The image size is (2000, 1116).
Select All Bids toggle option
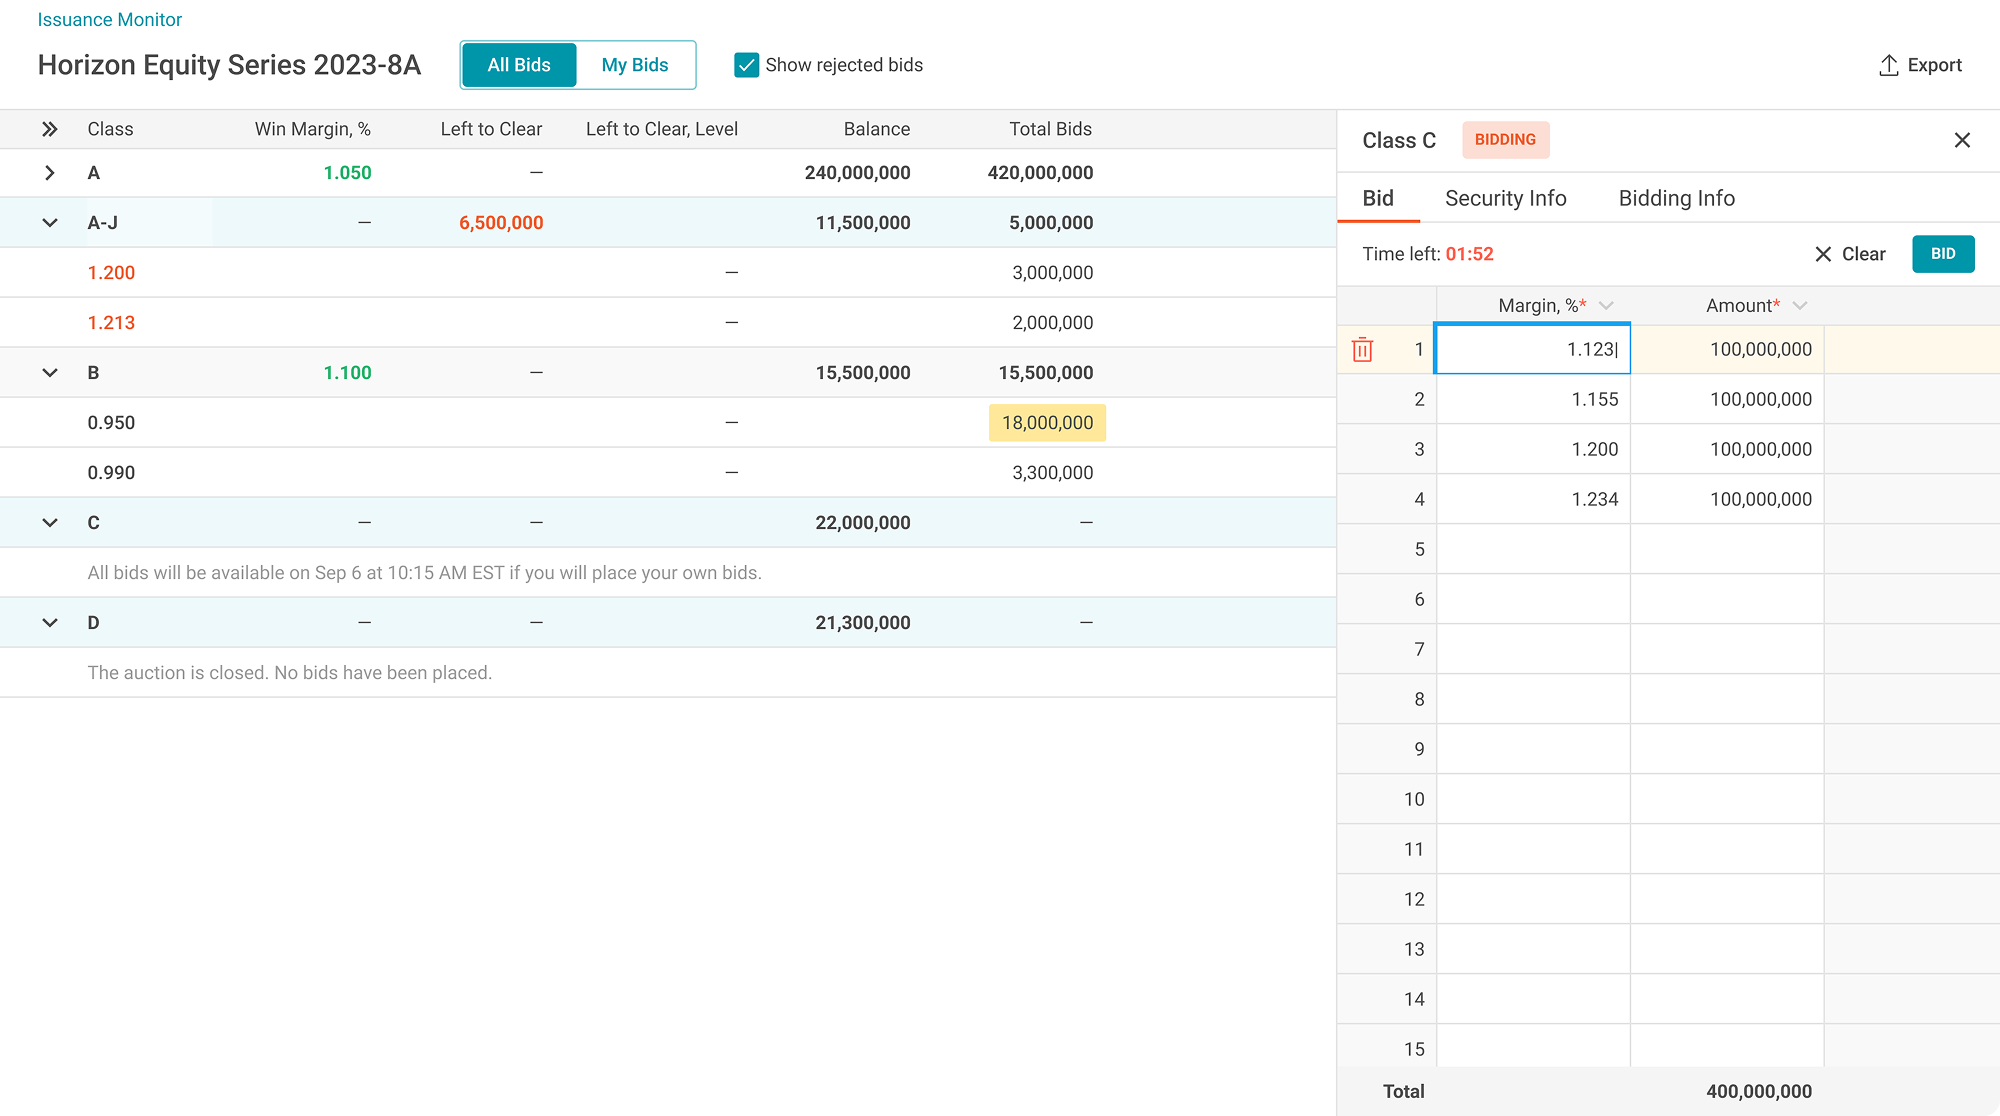(x=519, y=65)
